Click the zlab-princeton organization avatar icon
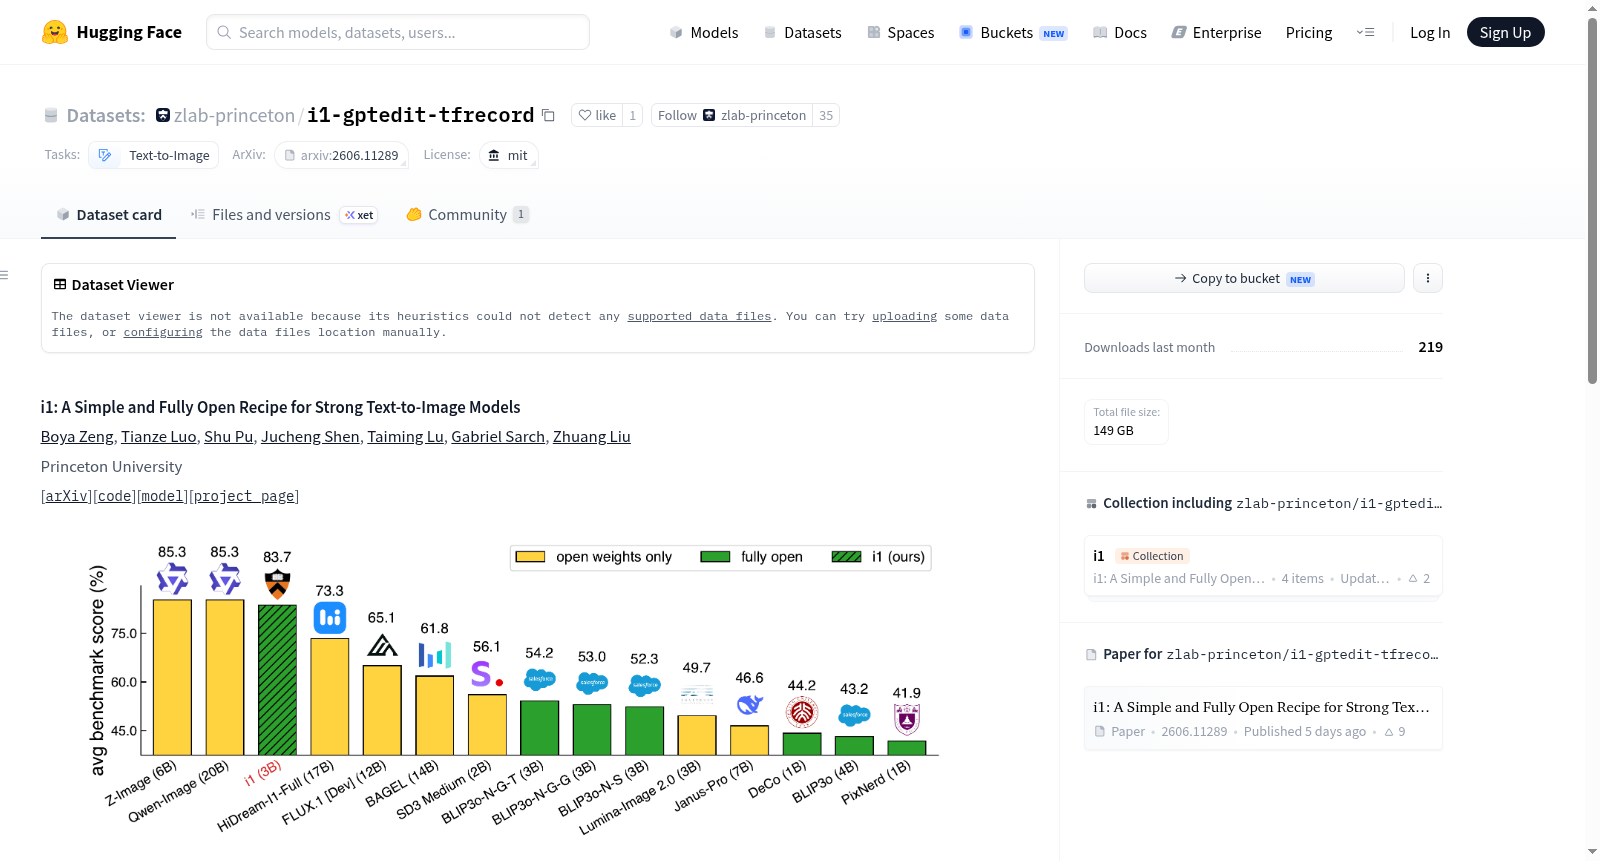This screenshot has width=1600, height=861. pyautogui.click(x=163, y=115)
